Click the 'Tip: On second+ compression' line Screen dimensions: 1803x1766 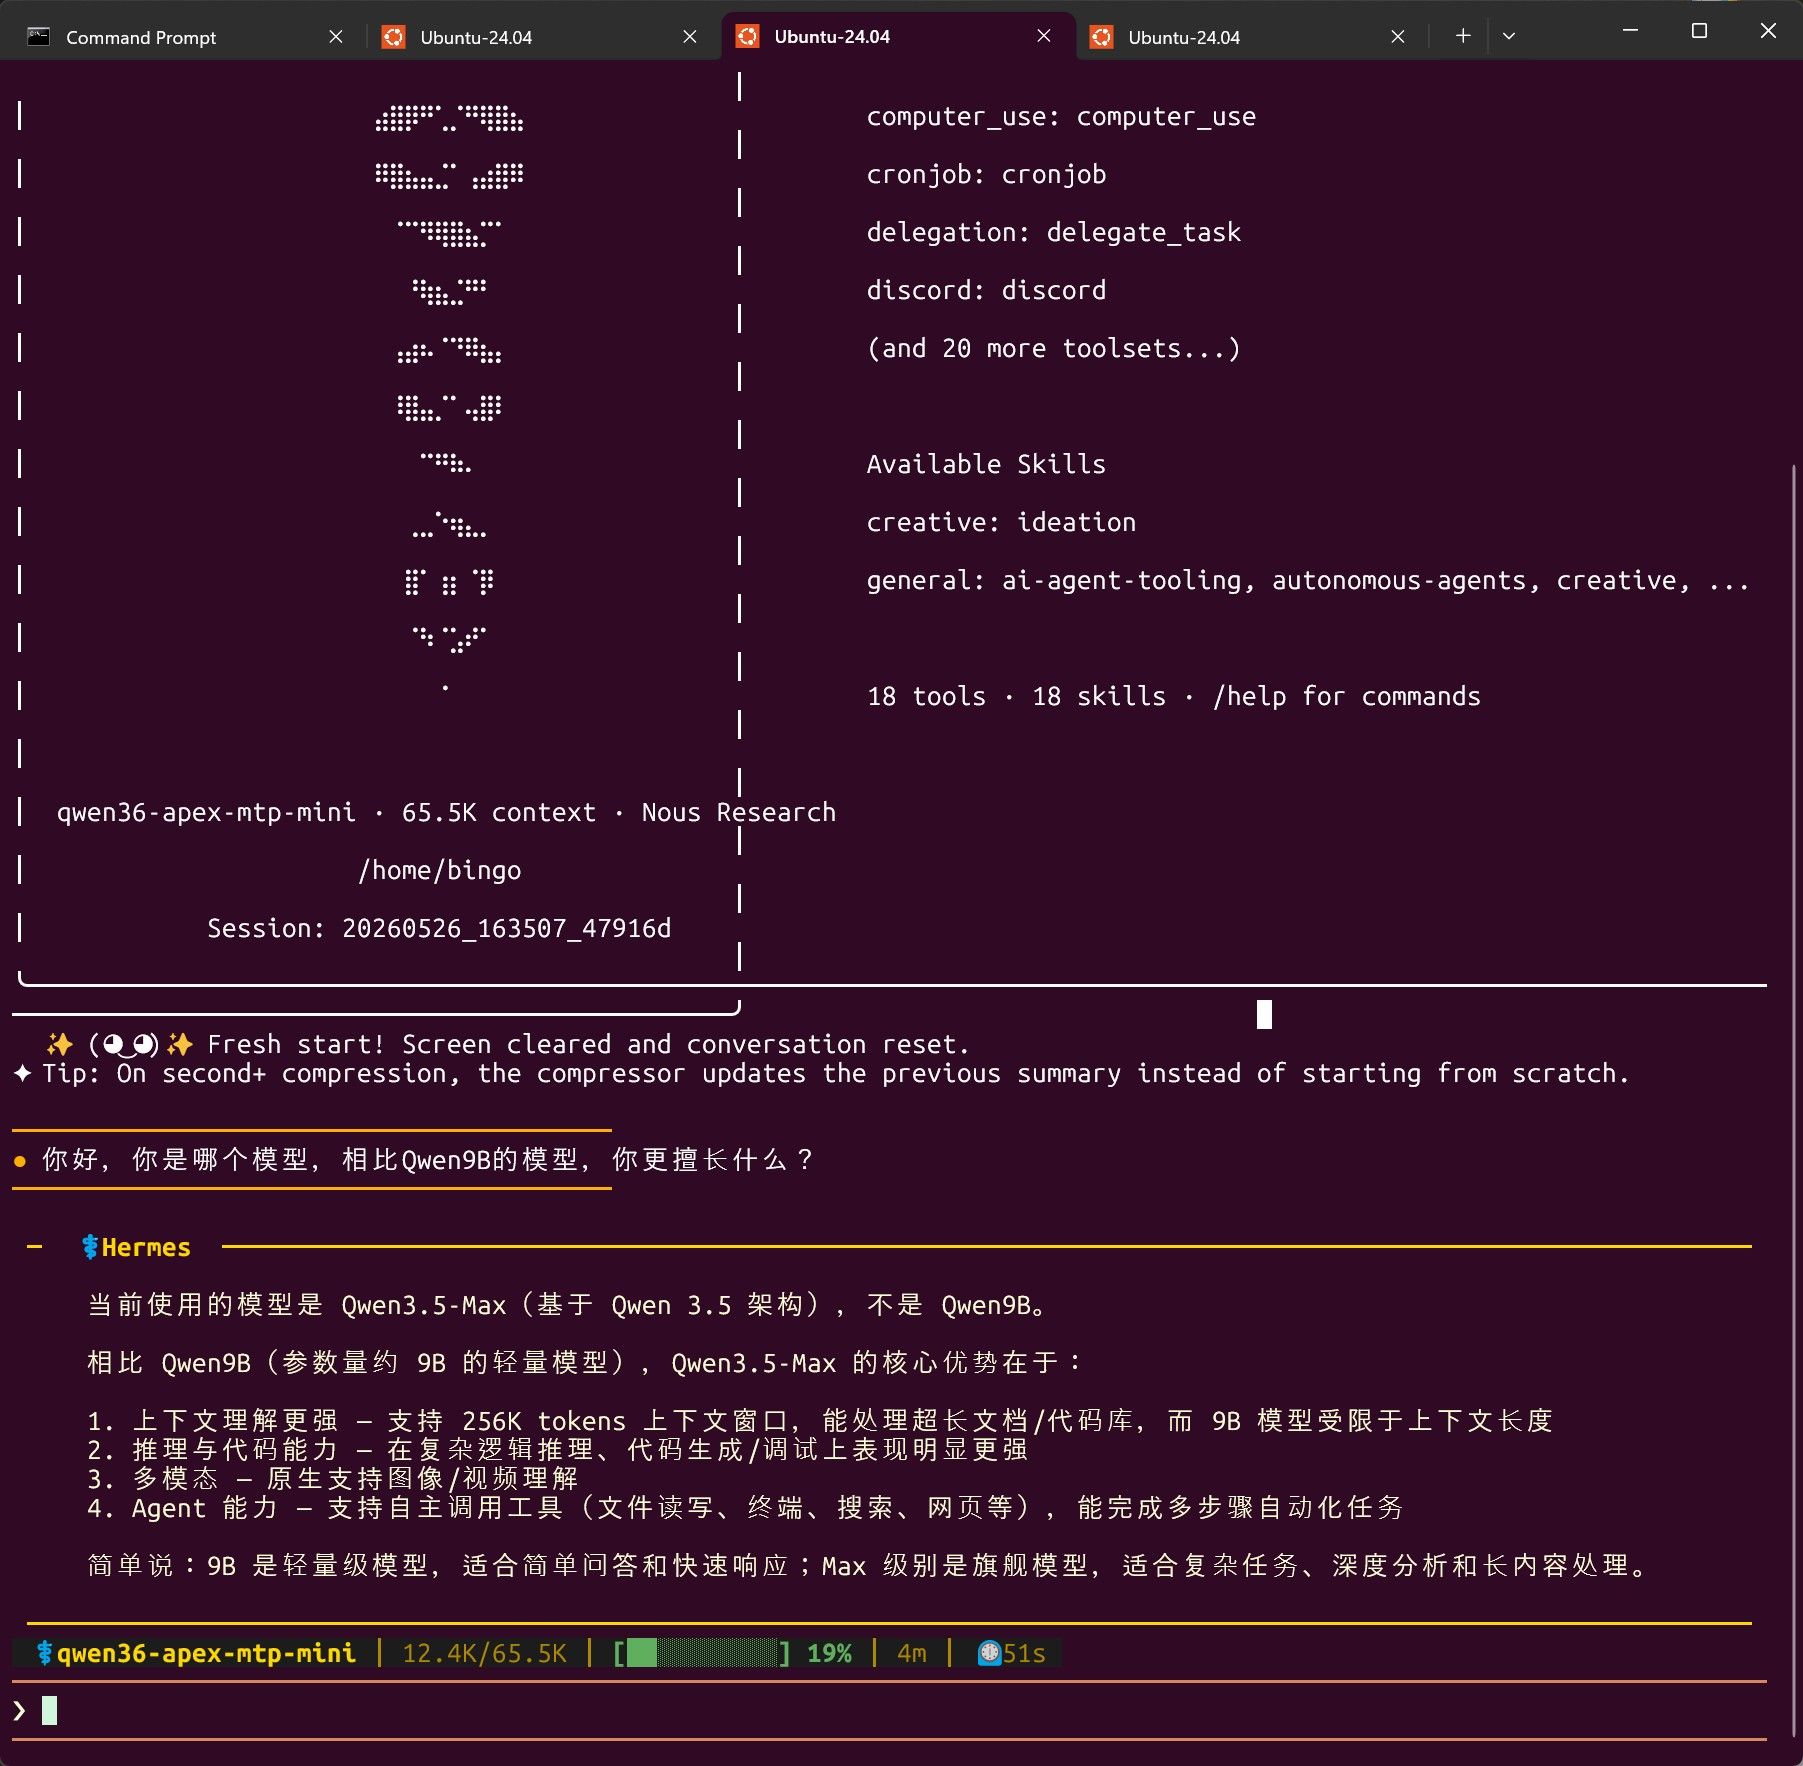pyautogui.click(x=836, y=1073)
